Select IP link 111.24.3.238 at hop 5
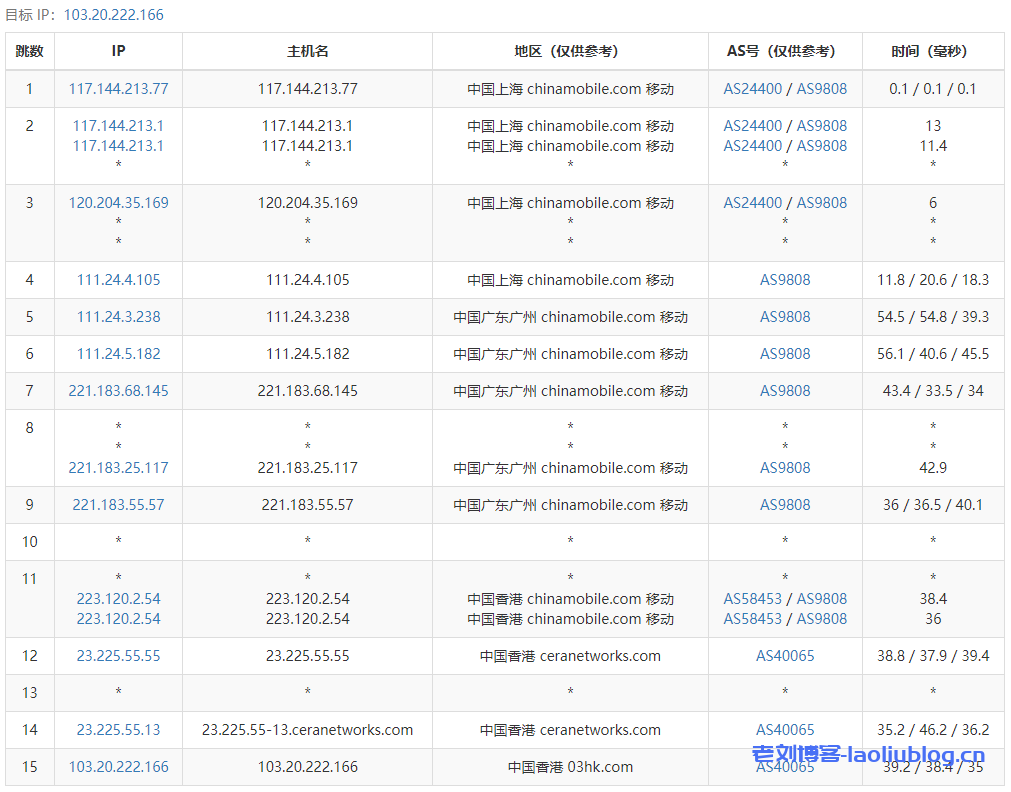The height and width of the screenshot is (792, 1011). 118,317
